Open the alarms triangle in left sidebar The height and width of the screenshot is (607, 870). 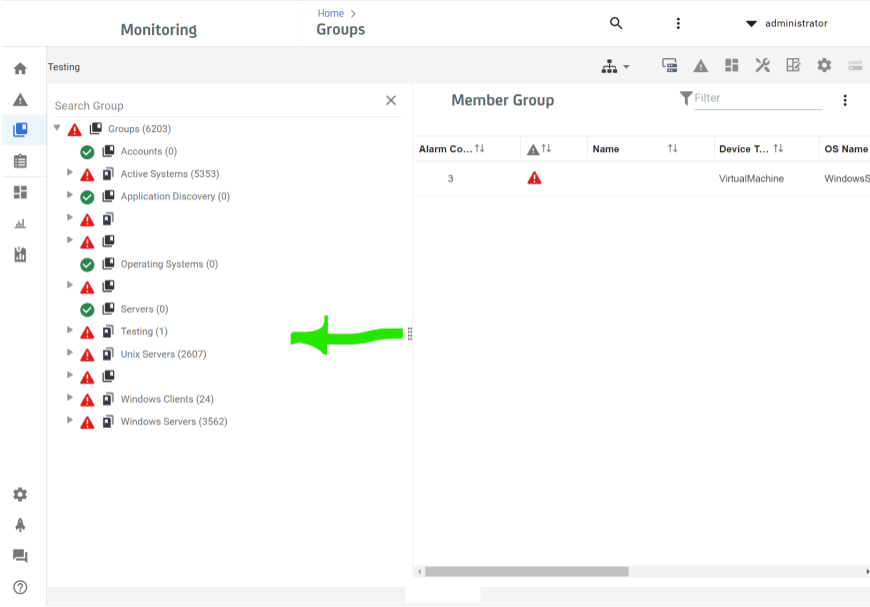pyautogui.click(x=20, y=100)
